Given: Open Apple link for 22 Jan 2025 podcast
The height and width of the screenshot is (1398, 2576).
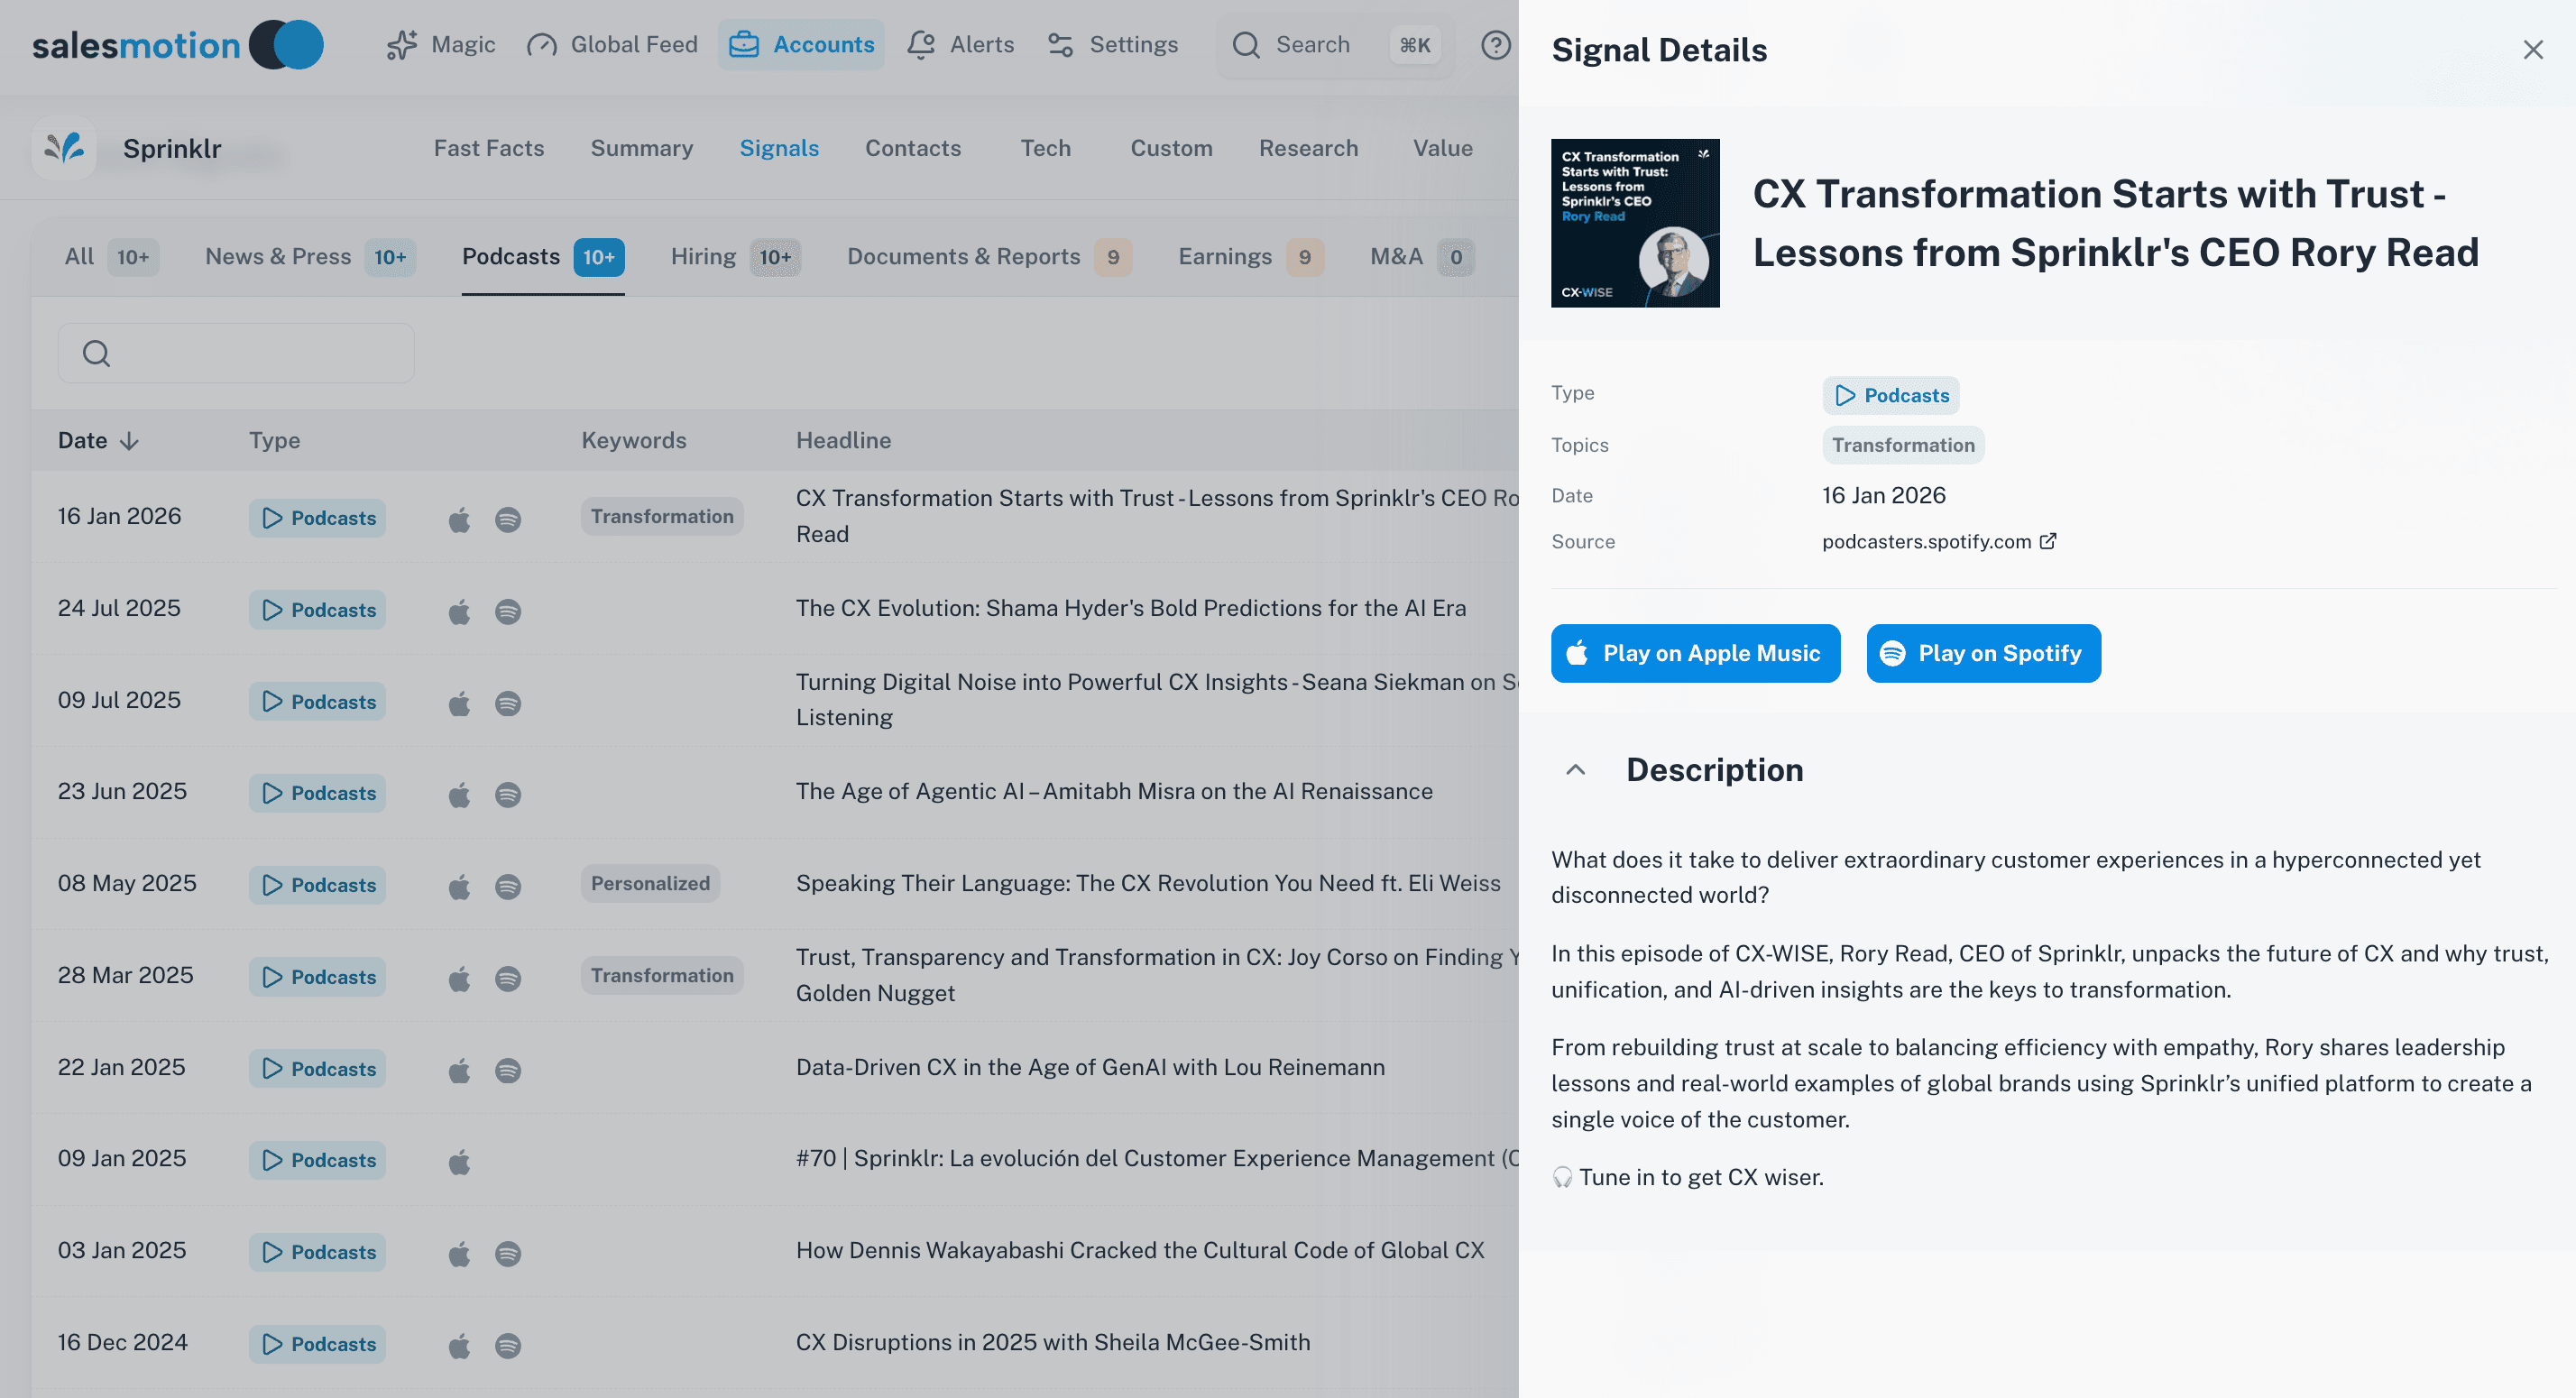Looking at the screenshot, I should [459, 1070].
